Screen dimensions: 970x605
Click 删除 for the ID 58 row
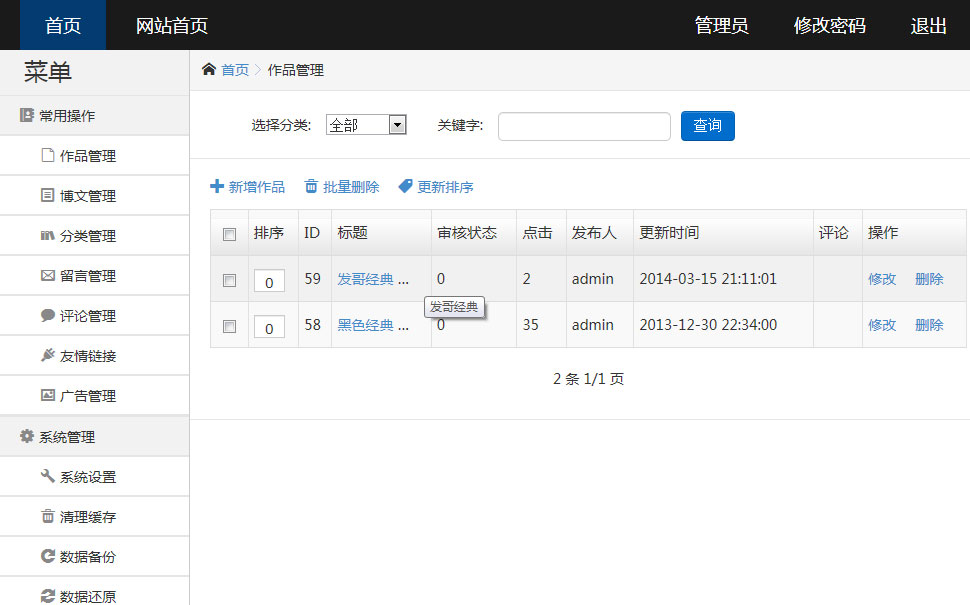pos(929,325)
